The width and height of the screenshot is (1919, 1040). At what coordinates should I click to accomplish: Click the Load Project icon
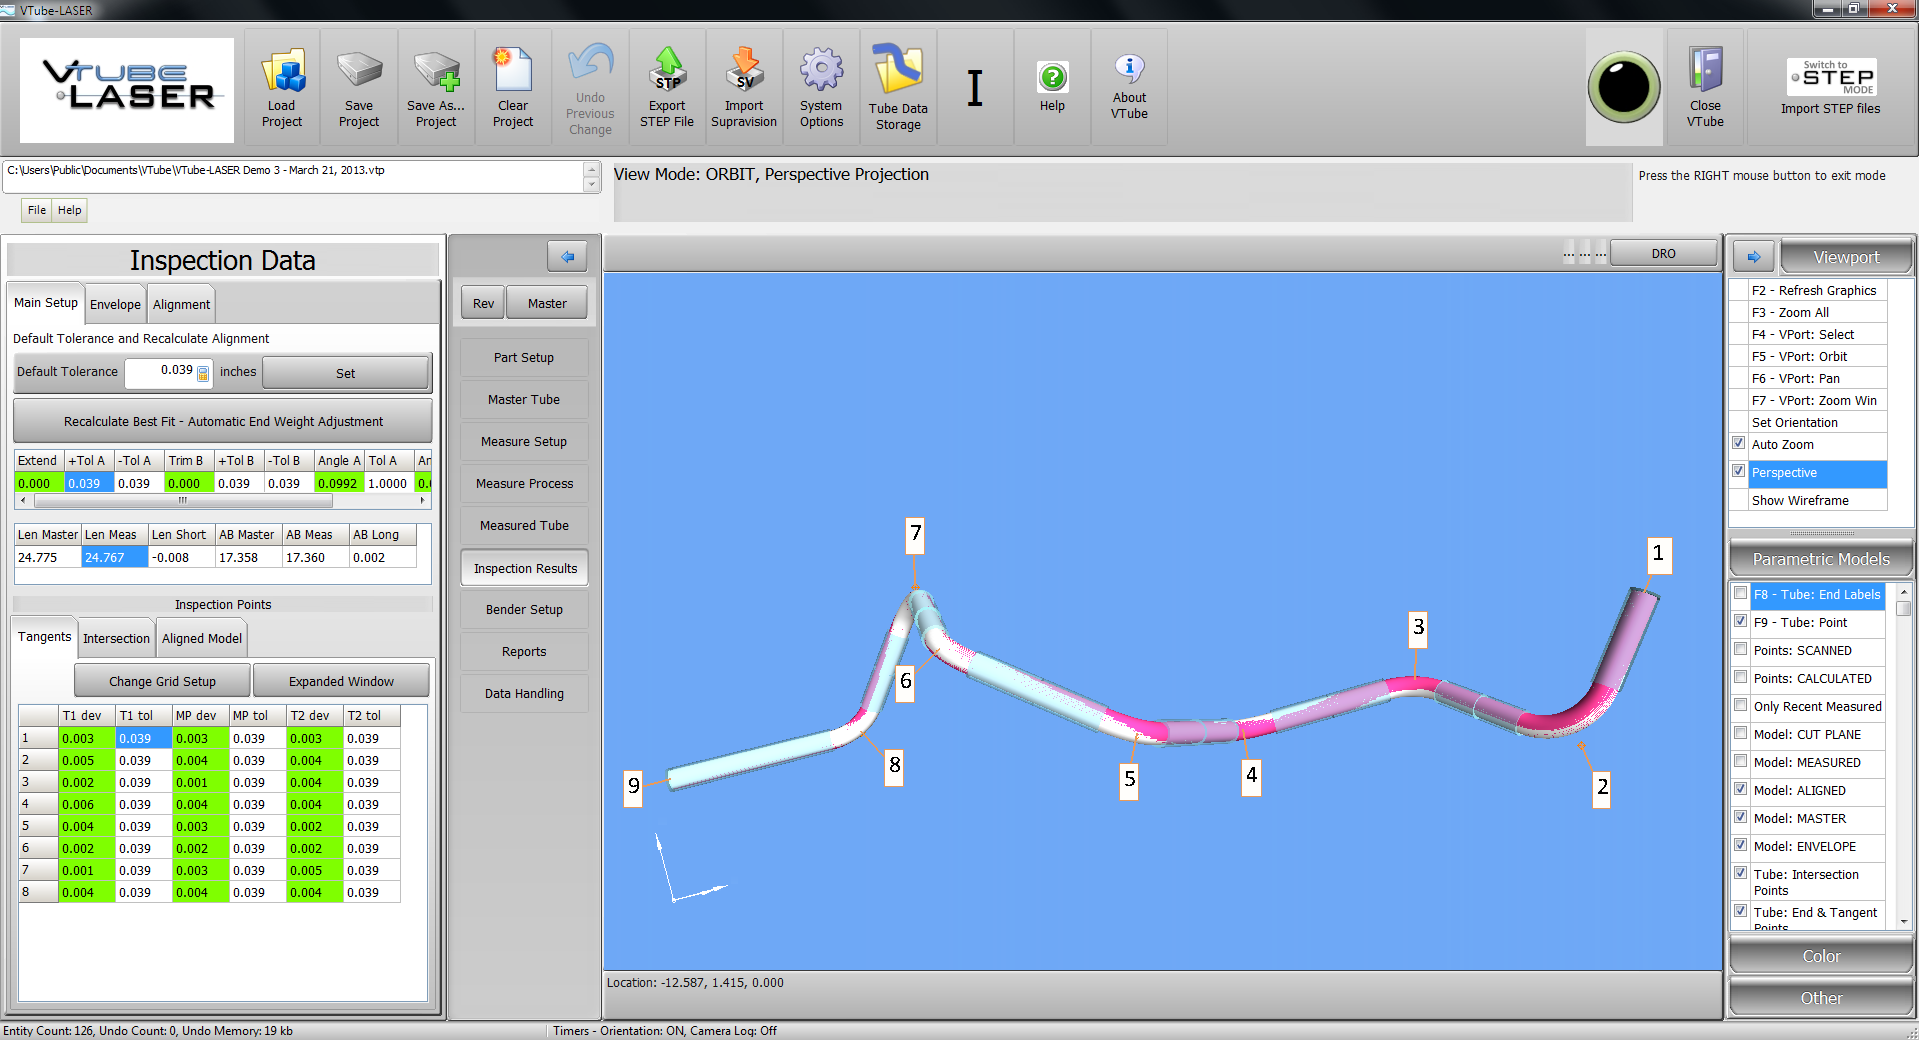(282, 74)
